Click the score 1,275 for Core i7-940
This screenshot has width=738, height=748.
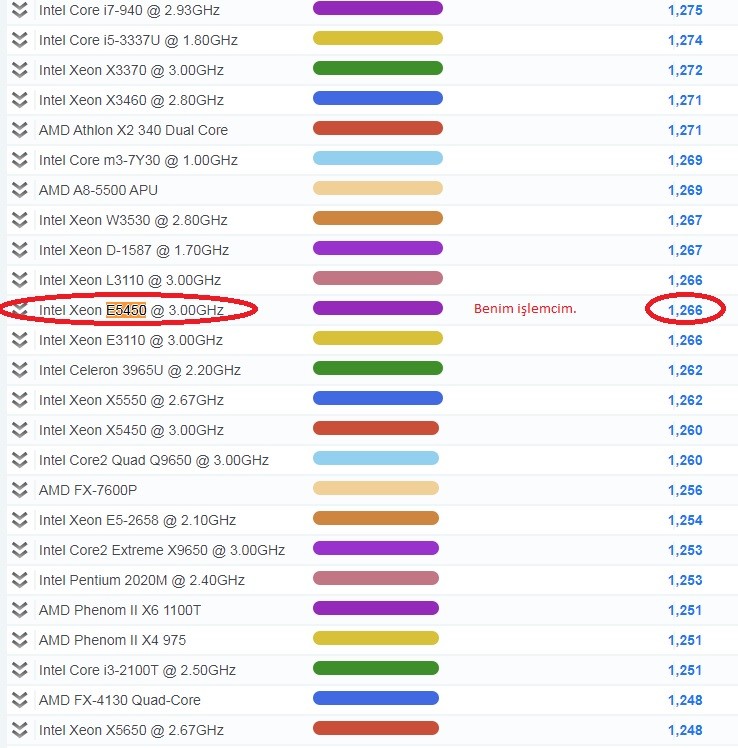(x=685, y=10)
